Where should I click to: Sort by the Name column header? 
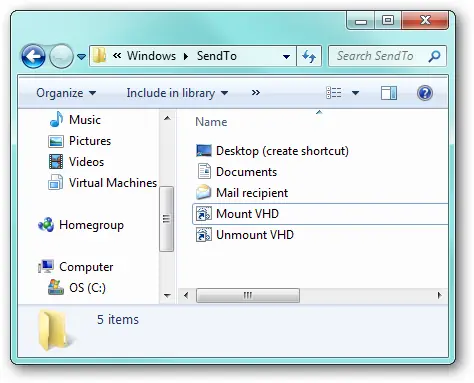[211, 122]
